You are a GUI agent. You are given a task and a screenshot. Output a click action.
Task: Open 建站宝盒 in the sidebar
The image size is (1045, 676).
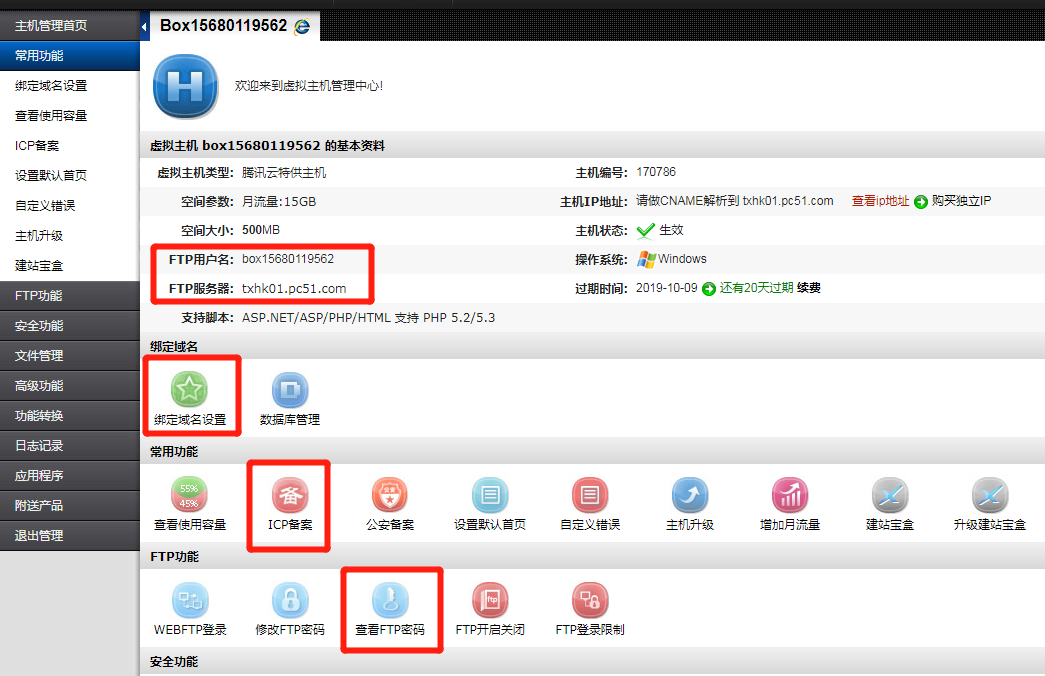(x=39, y=265)
